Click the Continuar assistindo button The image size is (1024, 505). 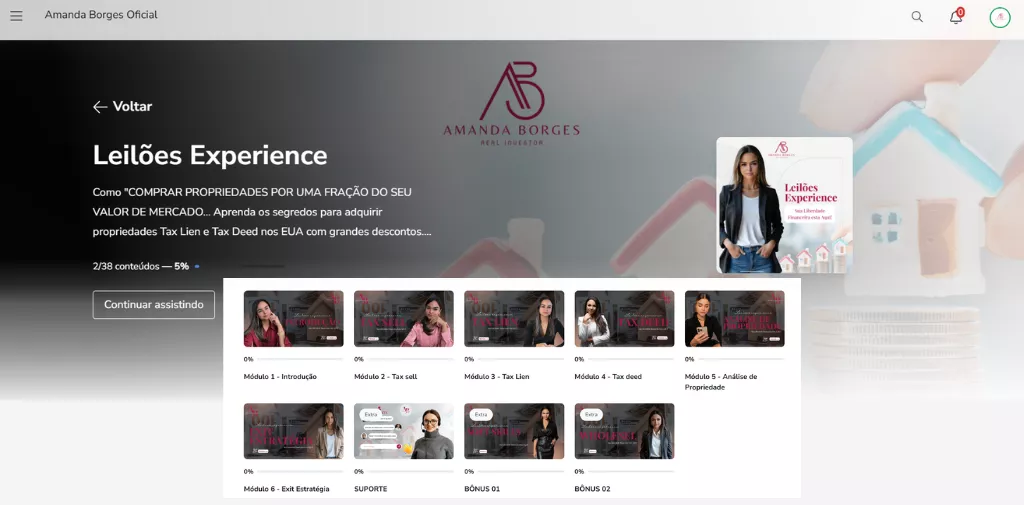153,304
